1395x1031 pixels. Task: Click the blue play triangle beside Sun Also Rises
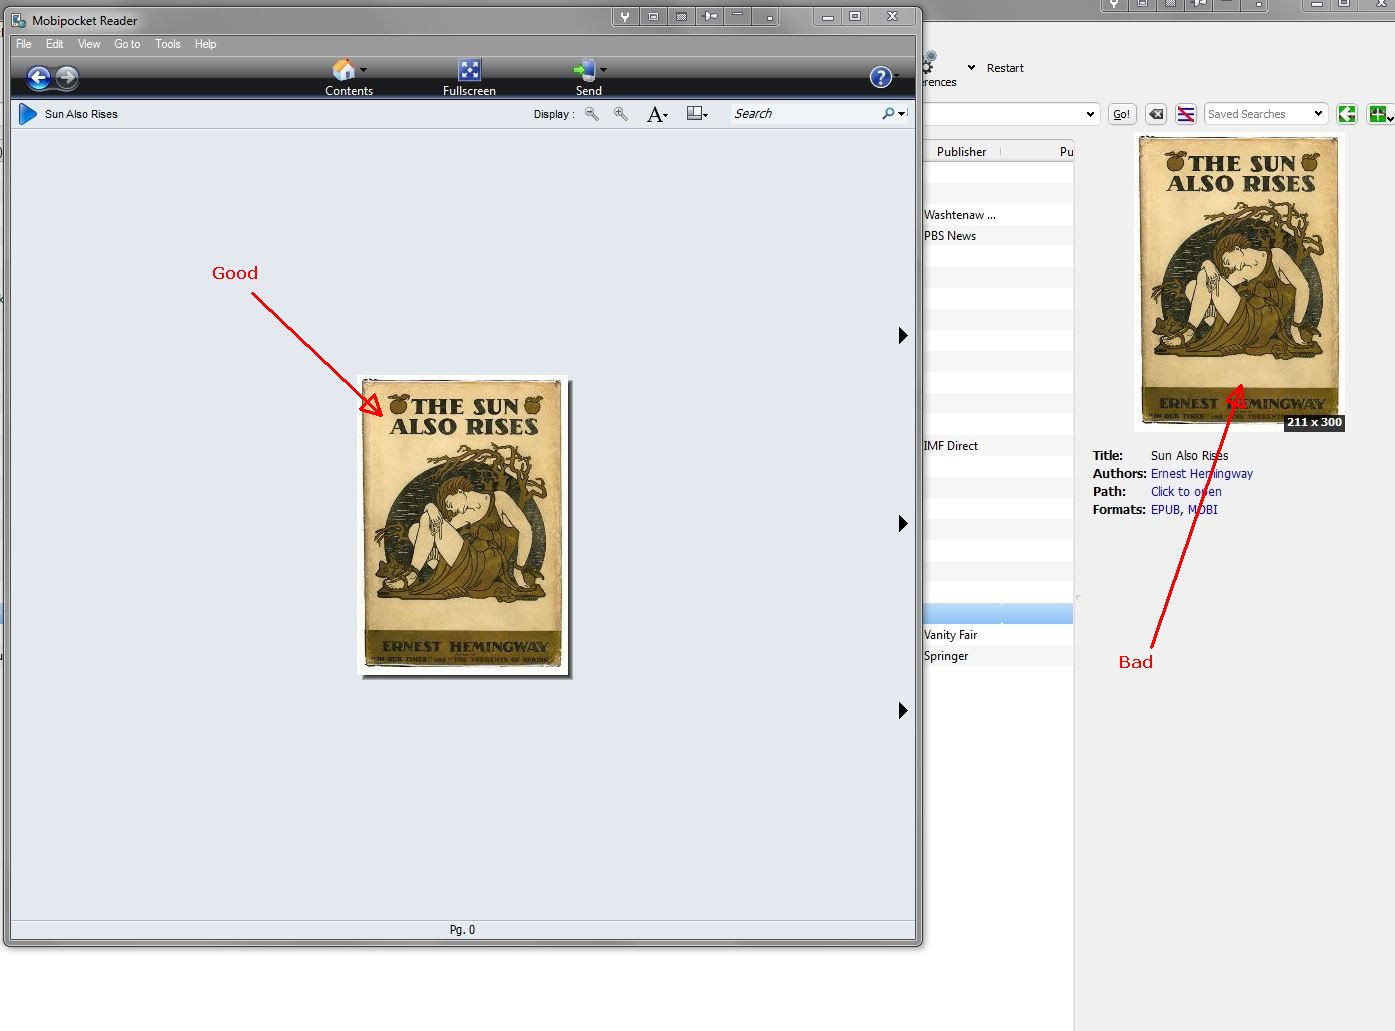[28, 114]
